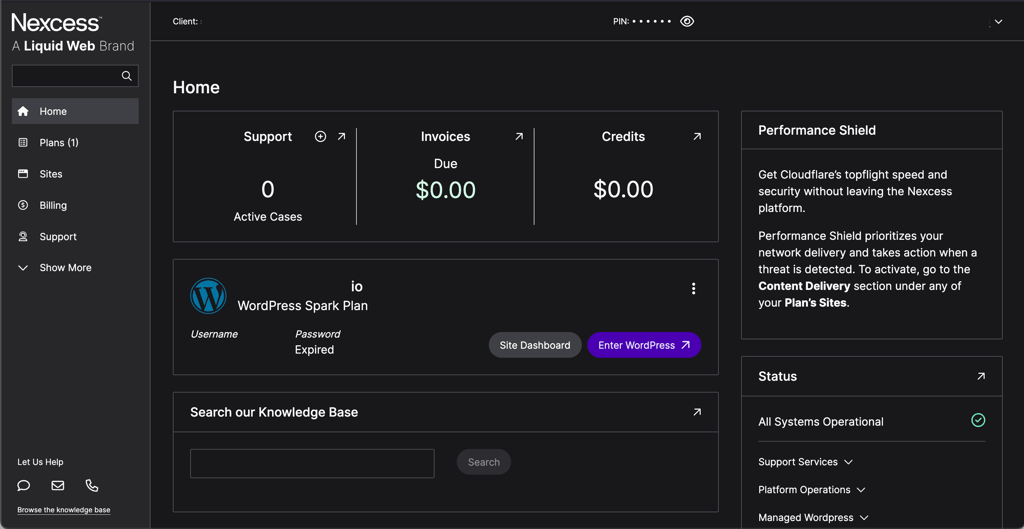The width and height of the screenshot is (1024, 529).
Task: Go to Home in sidebar menu
Action: click(75, 111)
